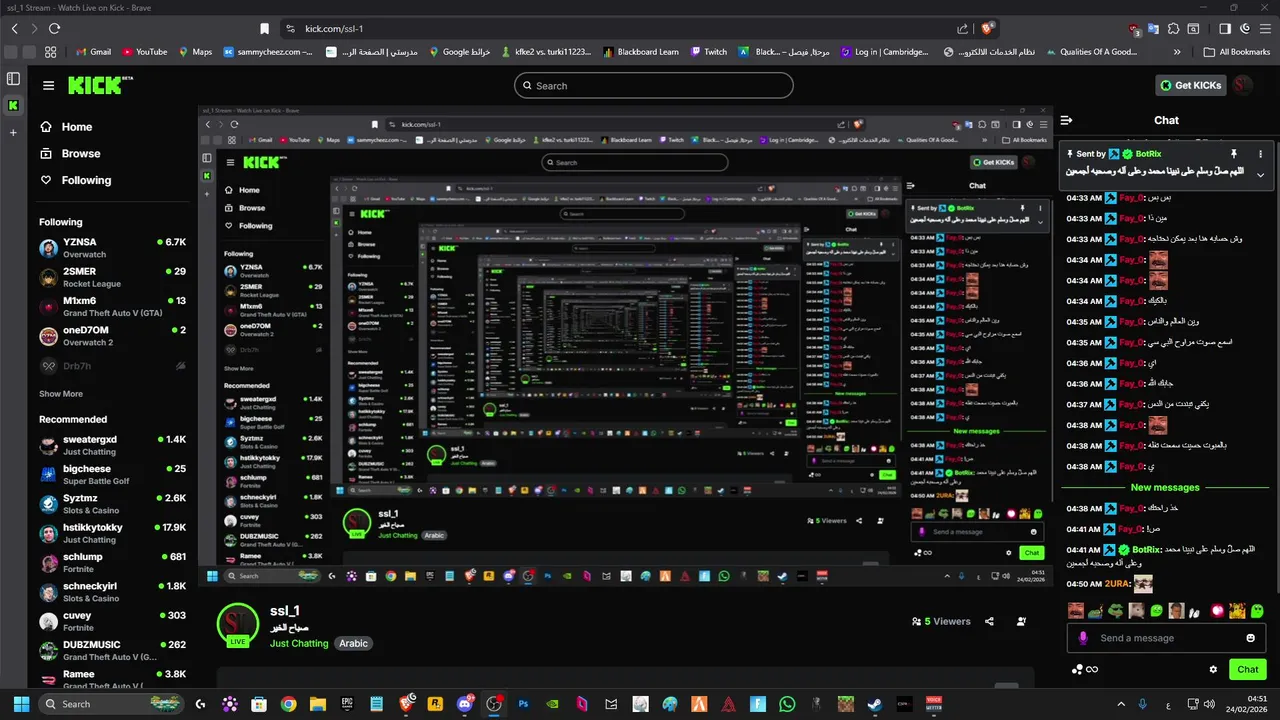Screen dimensions: 1280x720
Task: Share the ssl_1 stream
Action: (x=989, y=621)
